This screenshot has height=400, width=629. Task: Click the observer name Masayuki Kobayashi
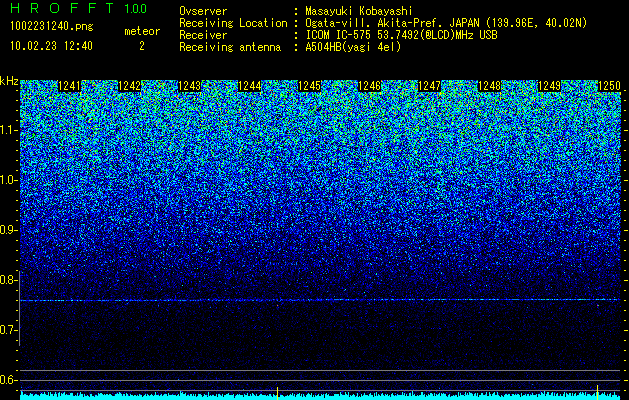click(x=359, y=11)
